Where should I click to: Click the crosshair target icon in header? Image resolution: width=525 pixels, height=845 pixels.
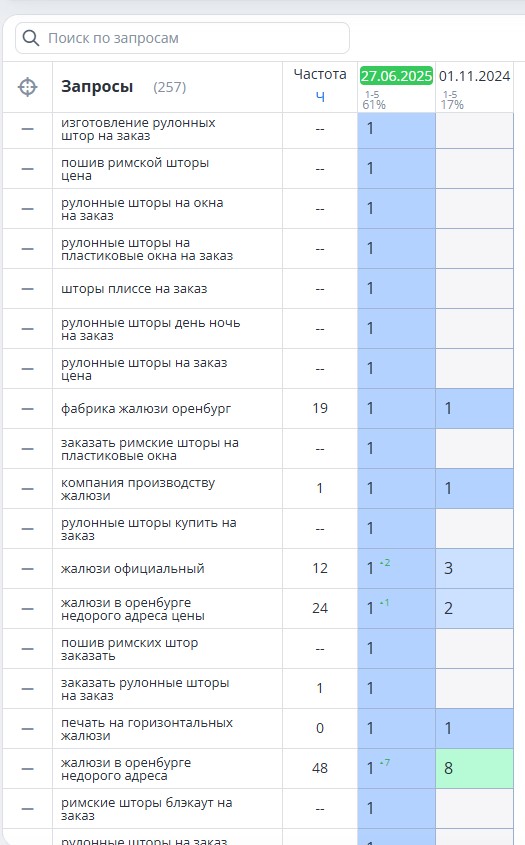(x=27, y=87)
